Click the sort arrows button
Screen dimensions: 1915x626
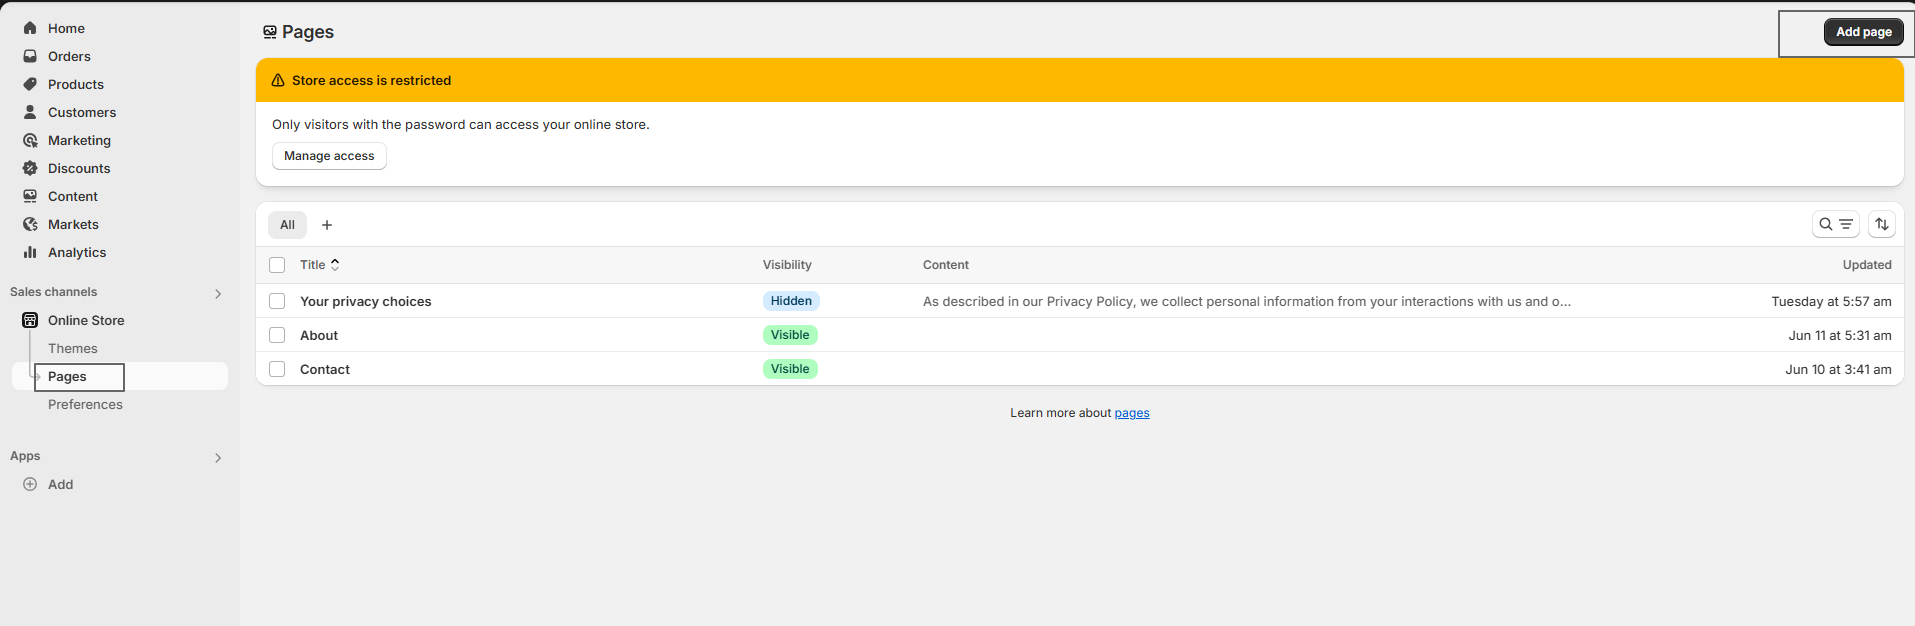tap(1881, 224)
